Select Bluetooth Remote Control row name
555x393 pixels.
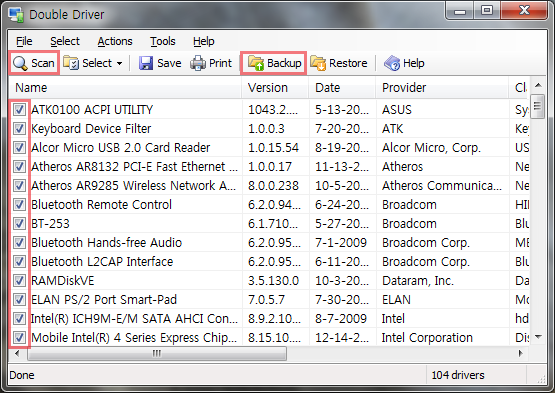101,205
